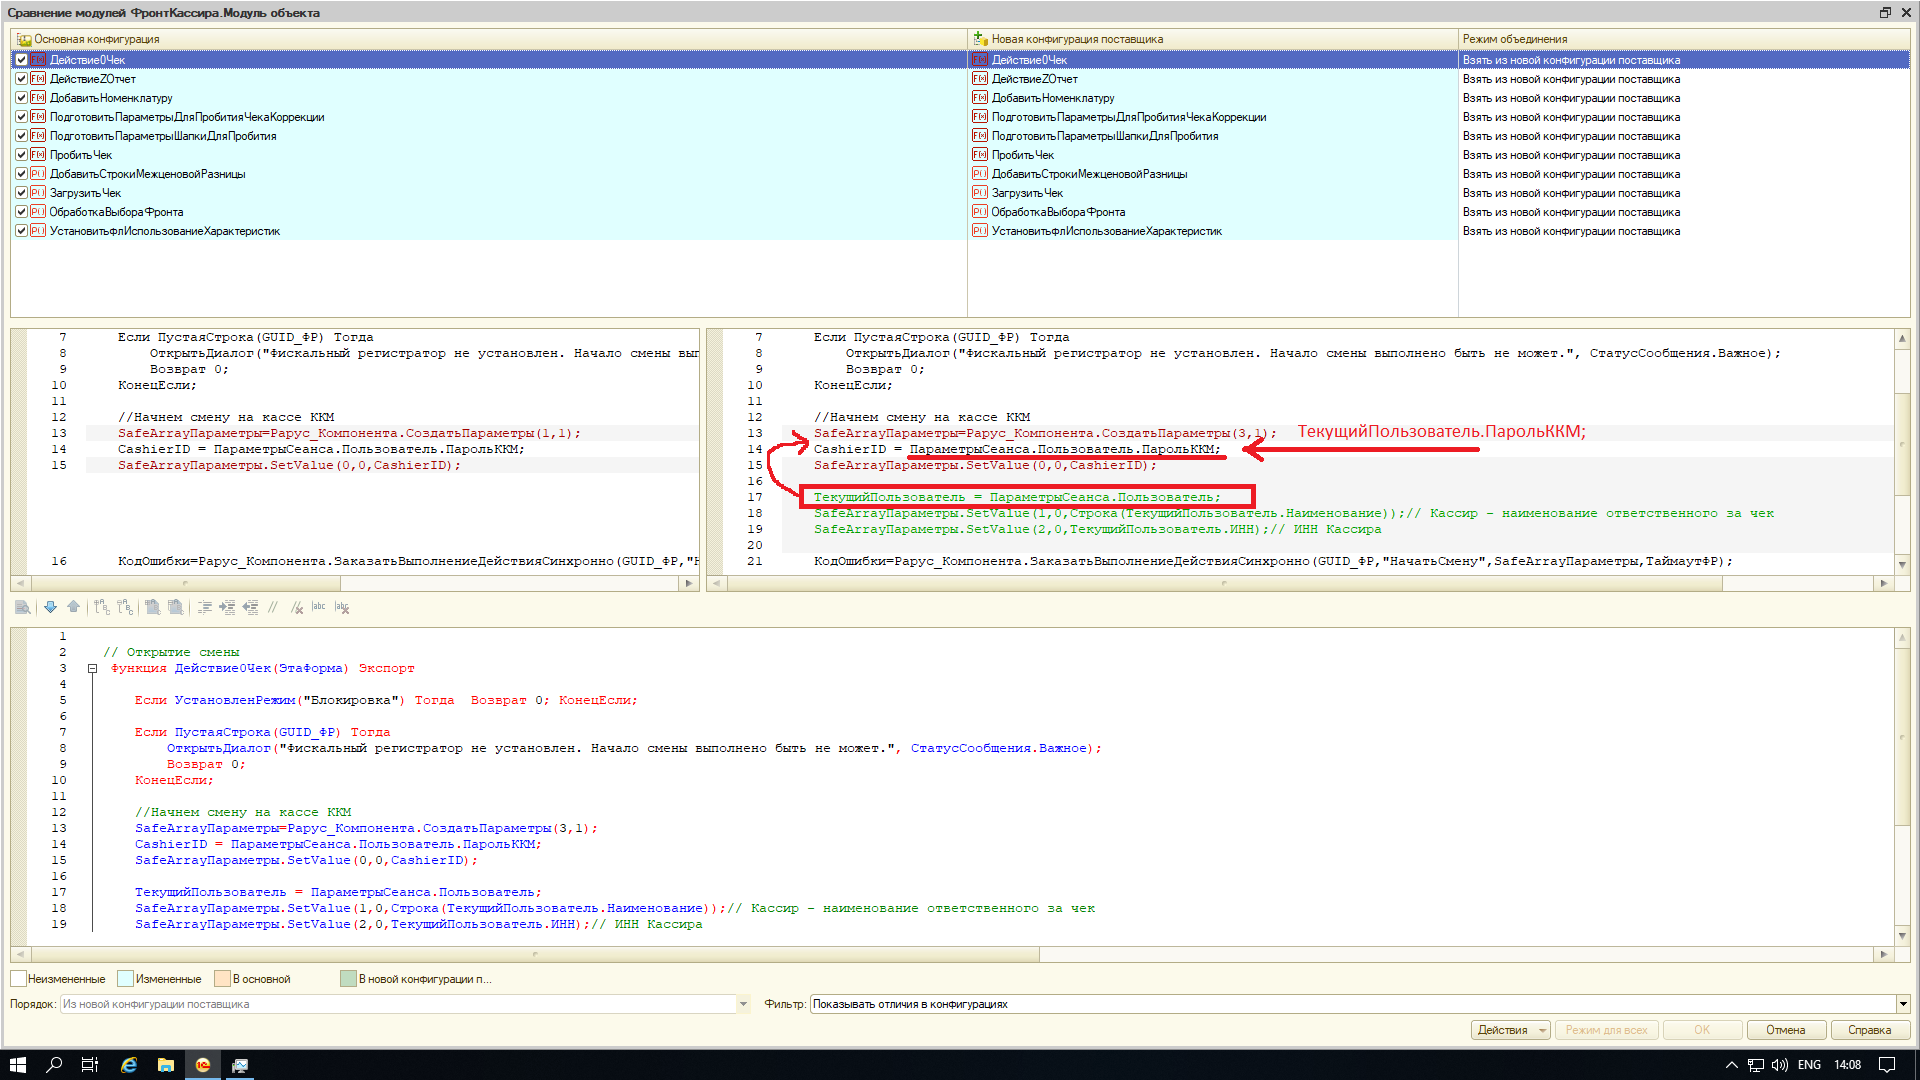Viewport: 1920px width, 1080px height.
Task: Go to next difference with blue down arrow
Action: (50, 607)
